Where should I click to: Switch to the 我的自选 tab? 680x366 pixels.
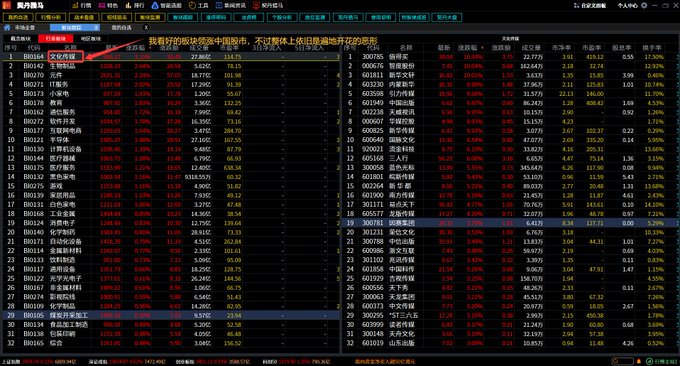[121, 27]
